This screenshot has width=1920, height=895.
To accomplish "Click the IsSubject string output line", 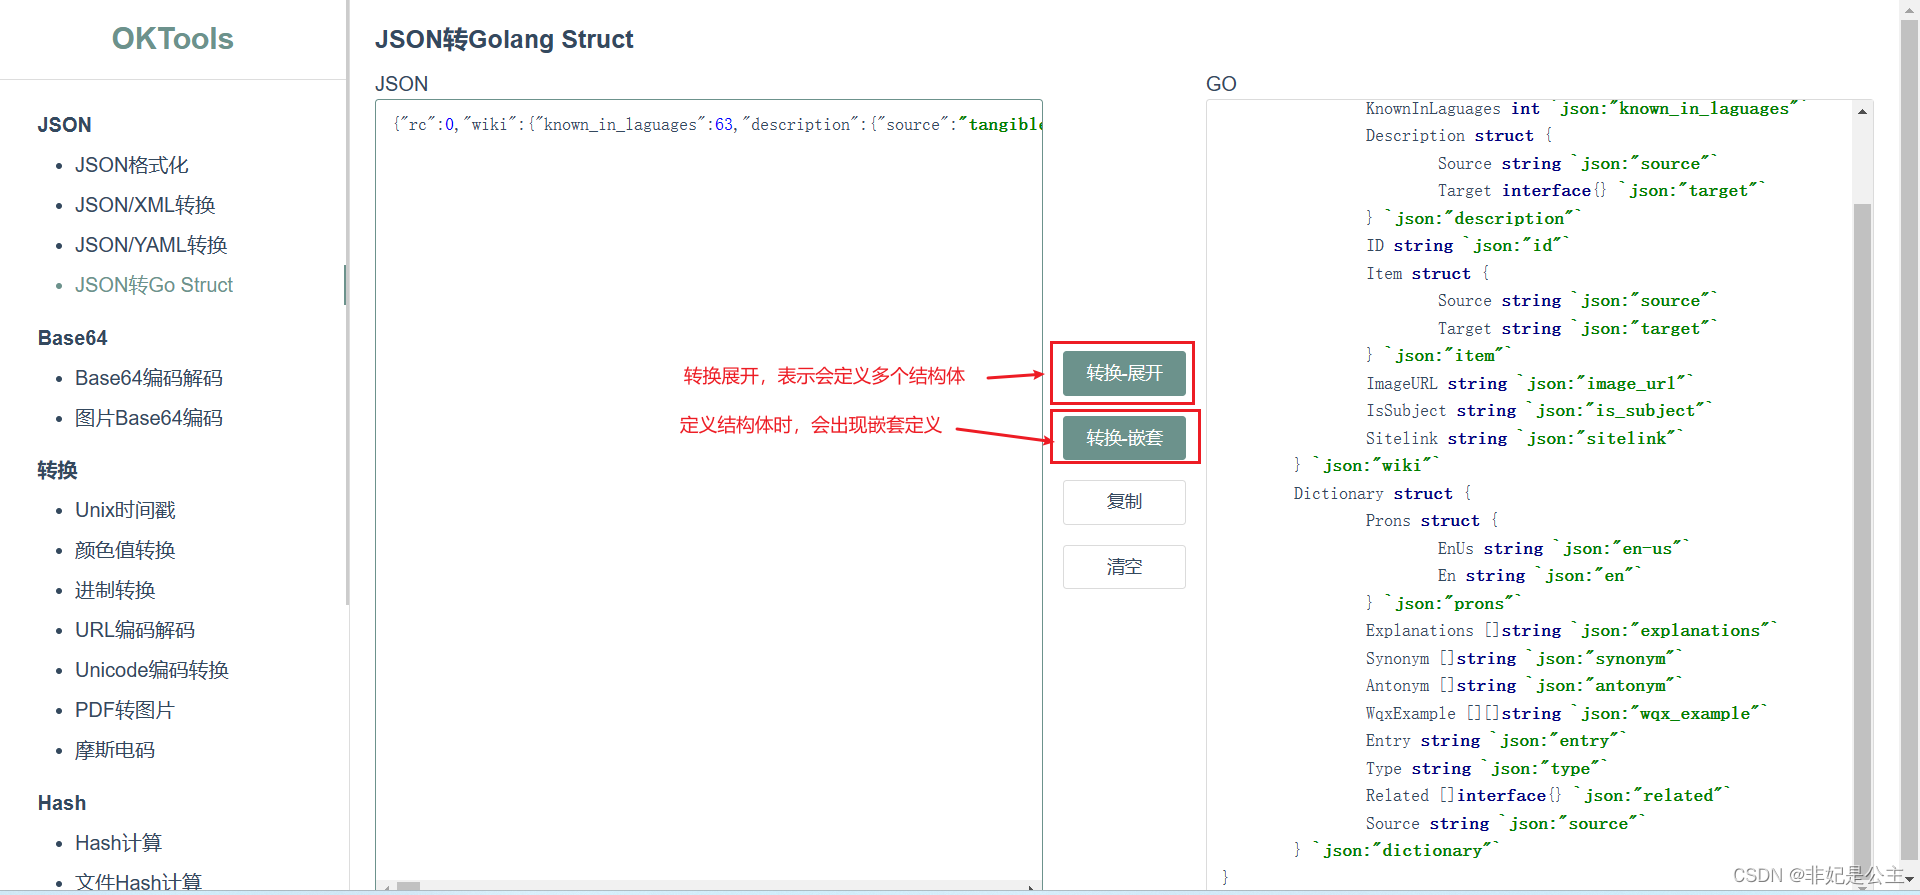I will tap(1539, 410).
